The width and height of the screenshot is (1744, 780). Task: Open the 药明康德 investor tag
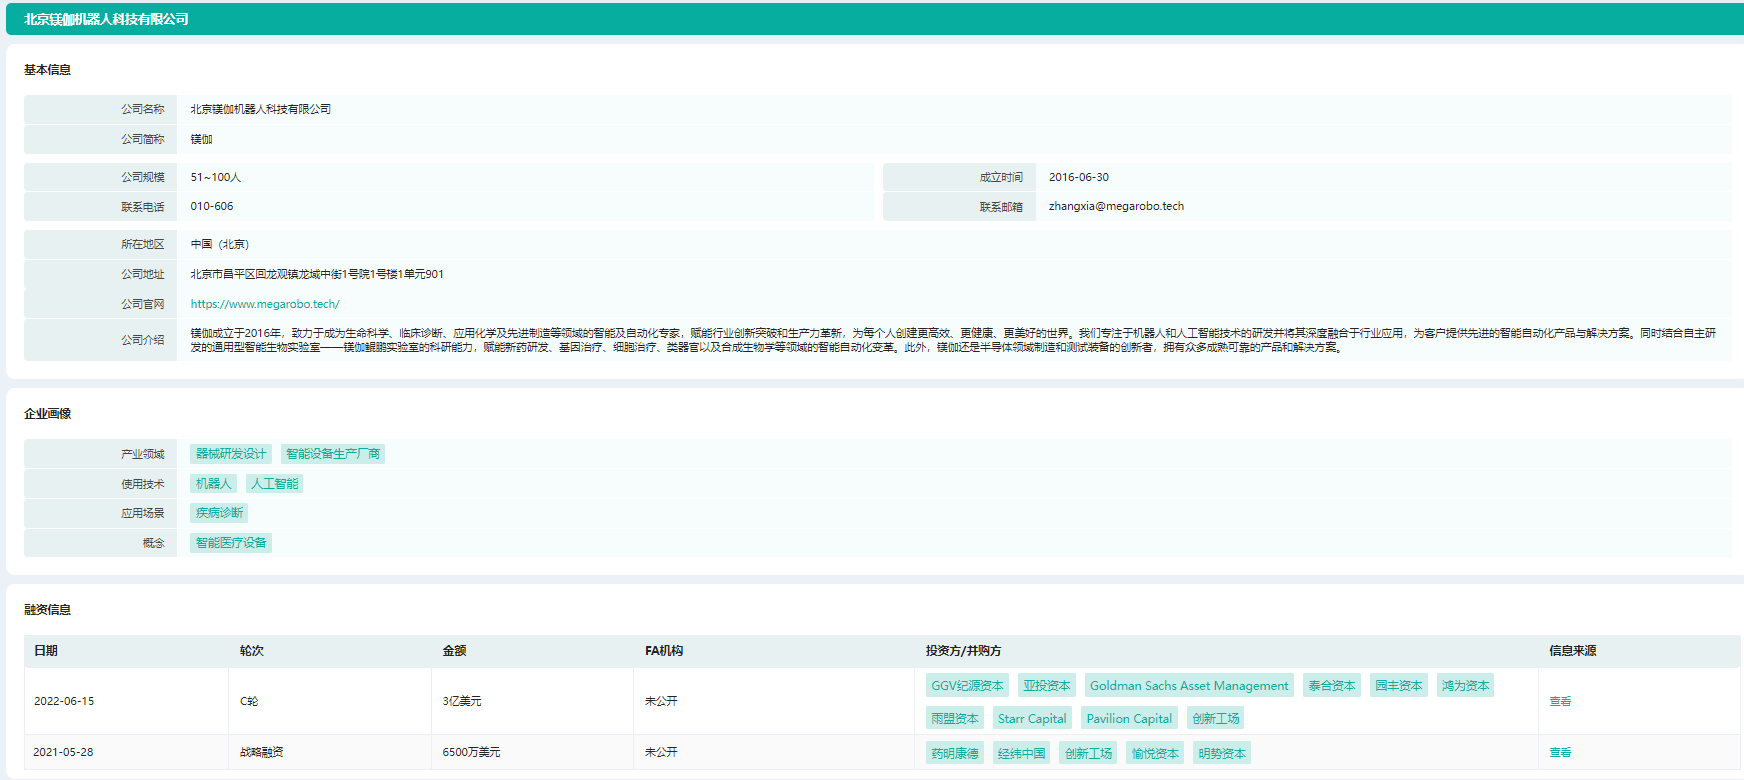point(955,754)
